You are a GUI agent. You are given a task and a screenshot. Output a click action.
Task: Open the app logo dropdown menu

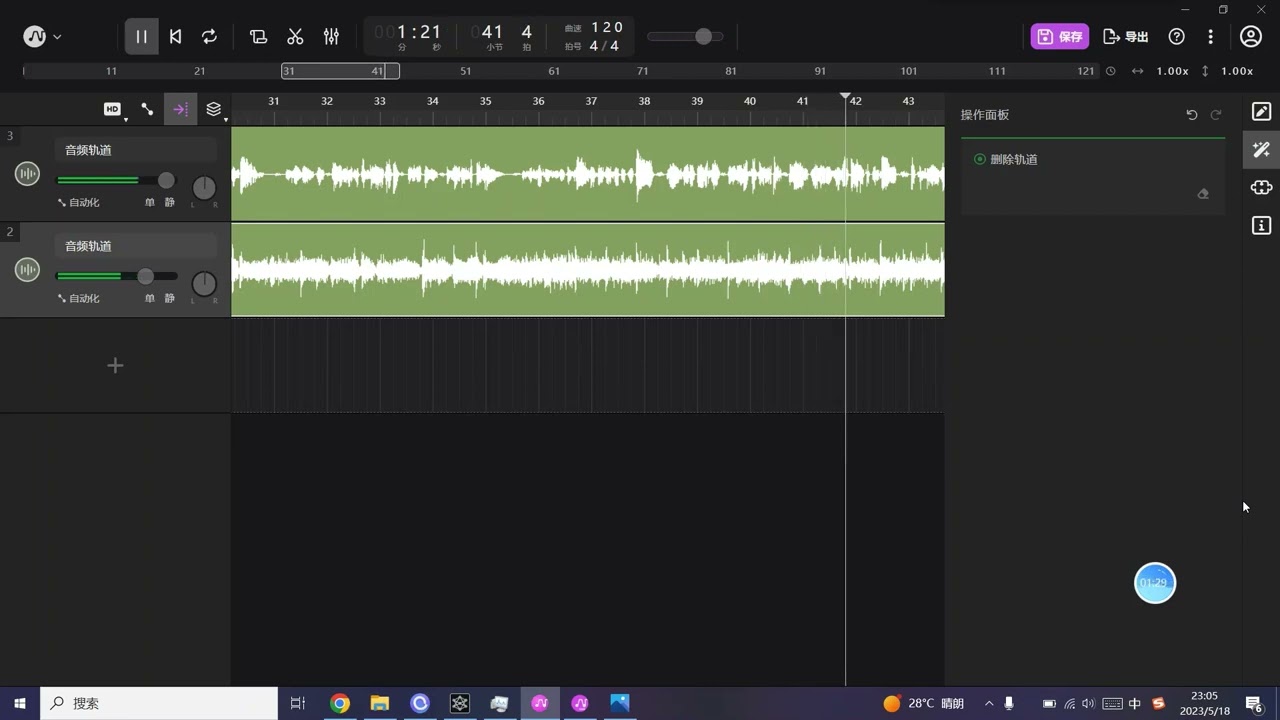tap(42, 37)
